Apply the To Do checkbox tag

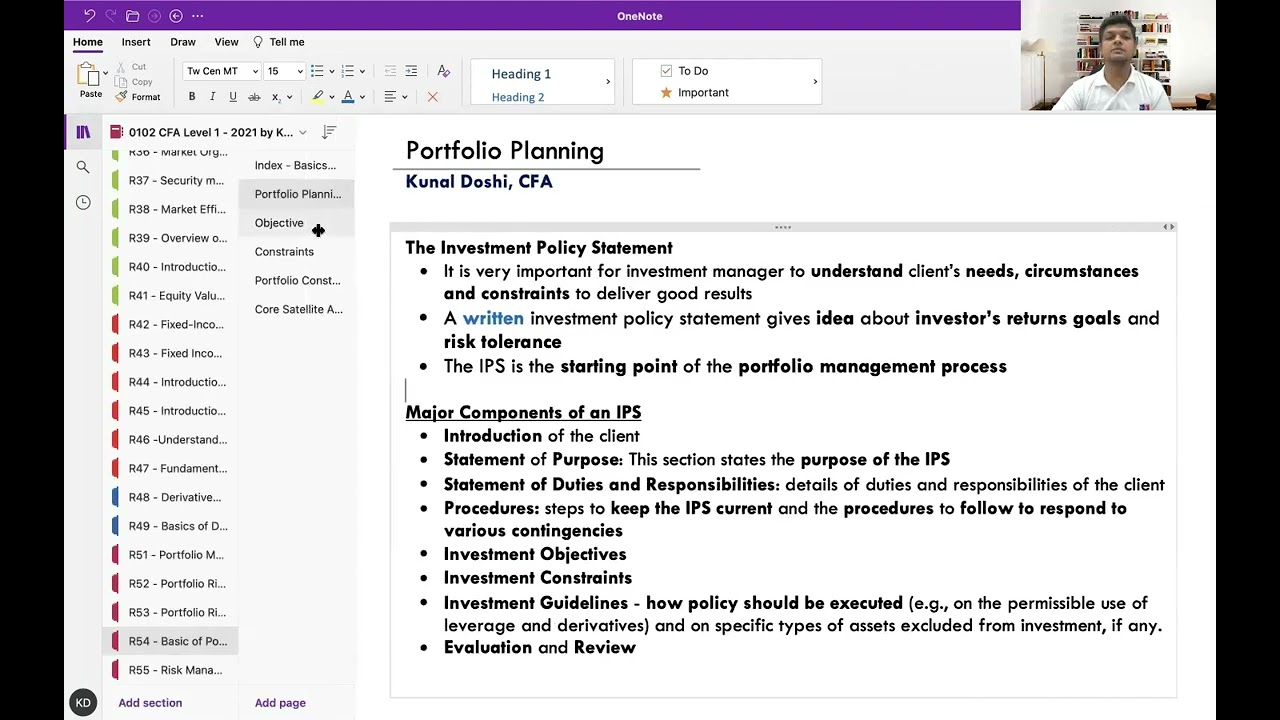pos(684,71)
